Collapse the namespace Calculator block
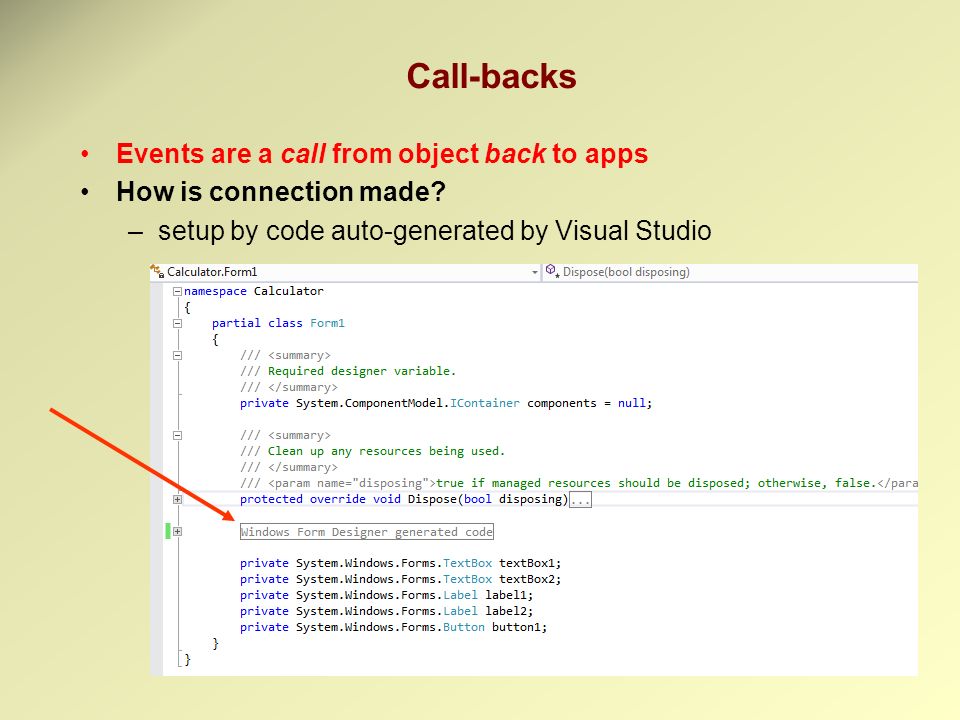The height and width of the screenshot is (720, 960). click(178, 291)
